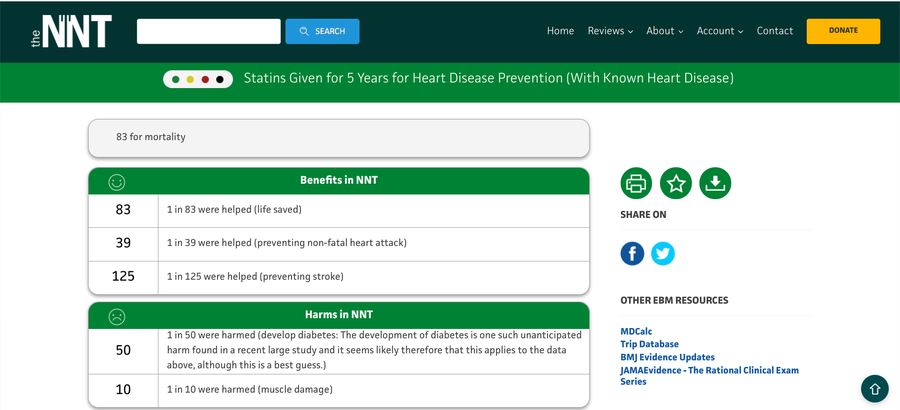900x410 pixels.
Task: Click the sad face Harms icon
Action: tap(117, 316)
